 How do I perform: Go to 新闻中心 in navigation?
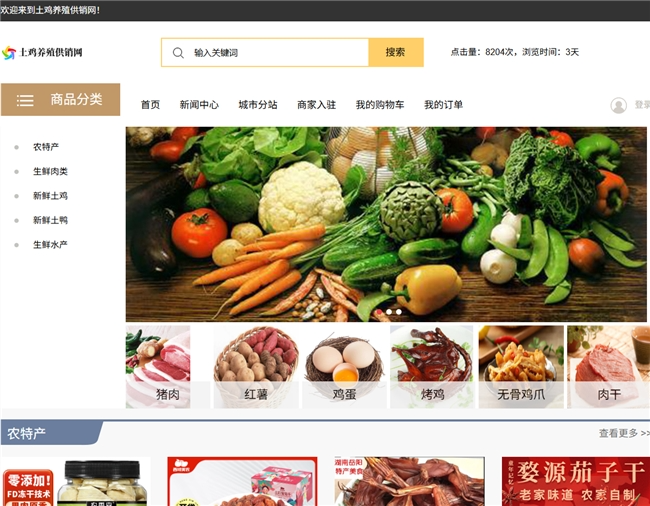(x=199, y=105)
